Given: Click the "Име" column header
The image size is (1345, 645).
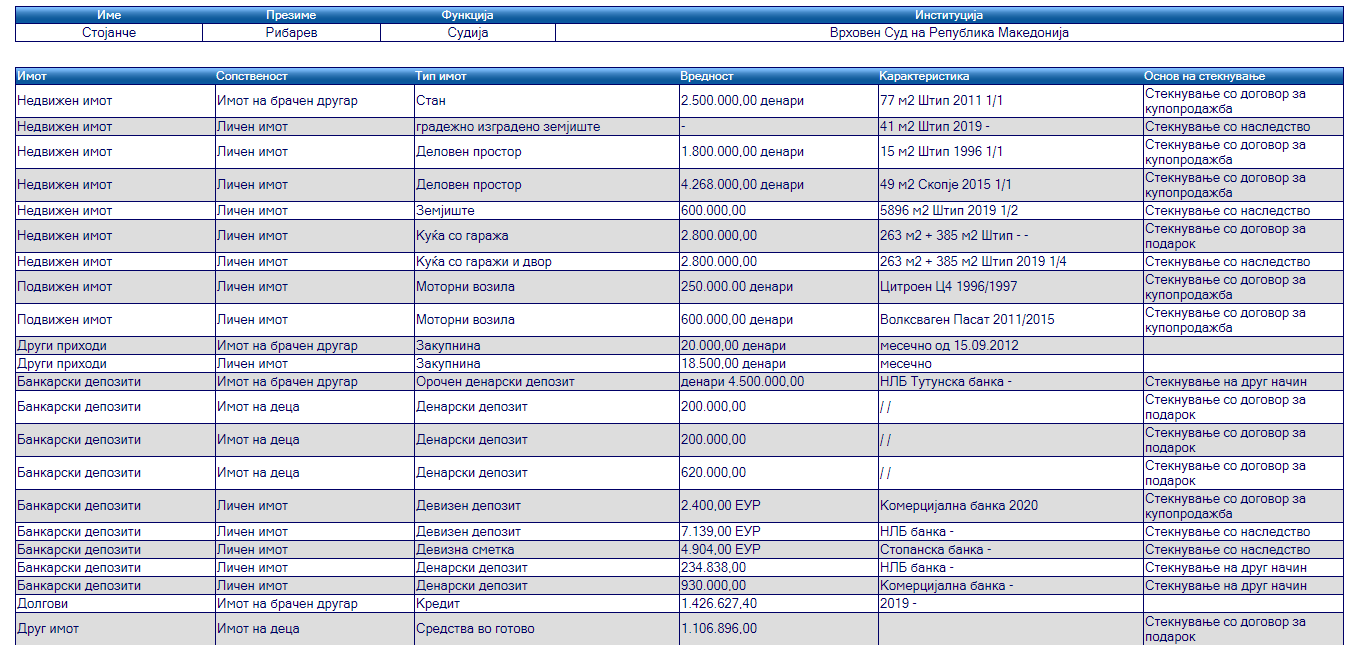Looking at the screenshot, I should coord(109,15).
